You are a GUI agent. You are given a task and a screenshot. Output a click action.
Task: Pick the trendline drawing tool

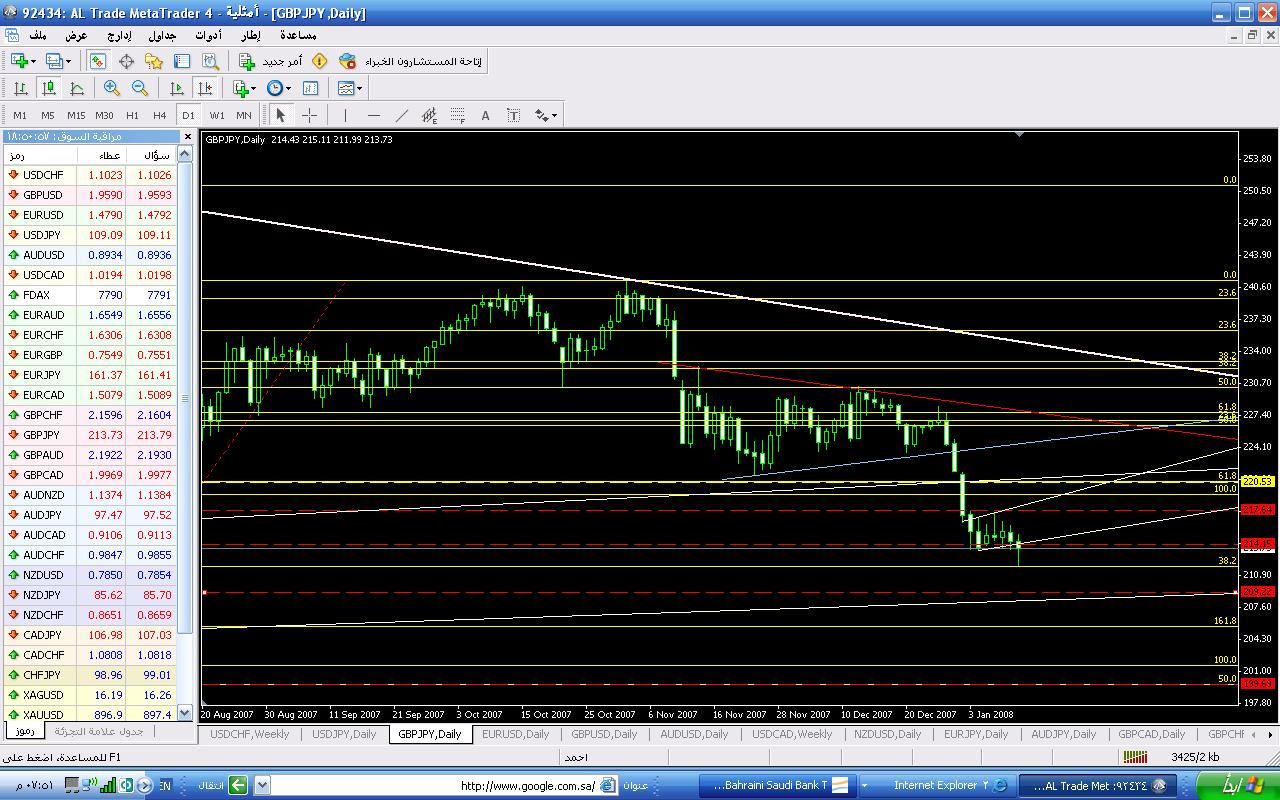click(401, 115)
